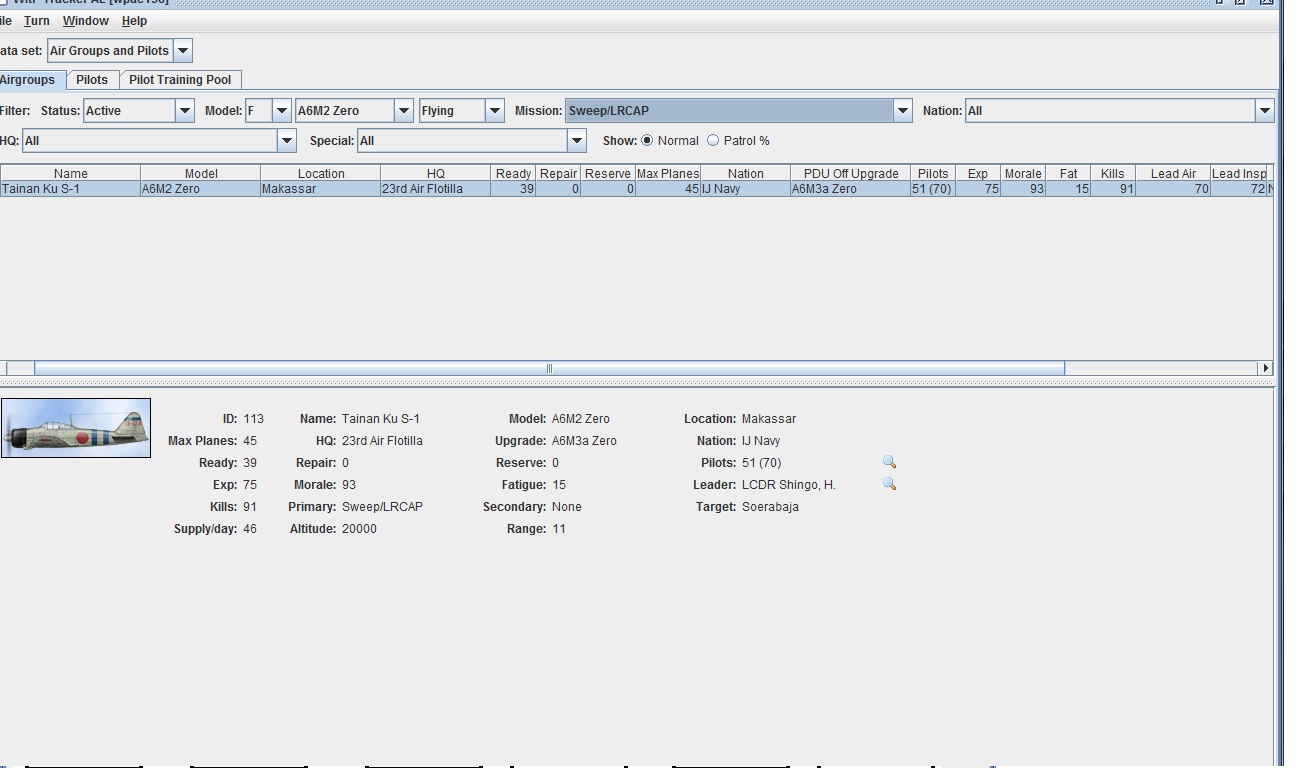Sort table by Max Planes column header
The width and height of the screenshot is (1302, 772).
tap(668, 173)
